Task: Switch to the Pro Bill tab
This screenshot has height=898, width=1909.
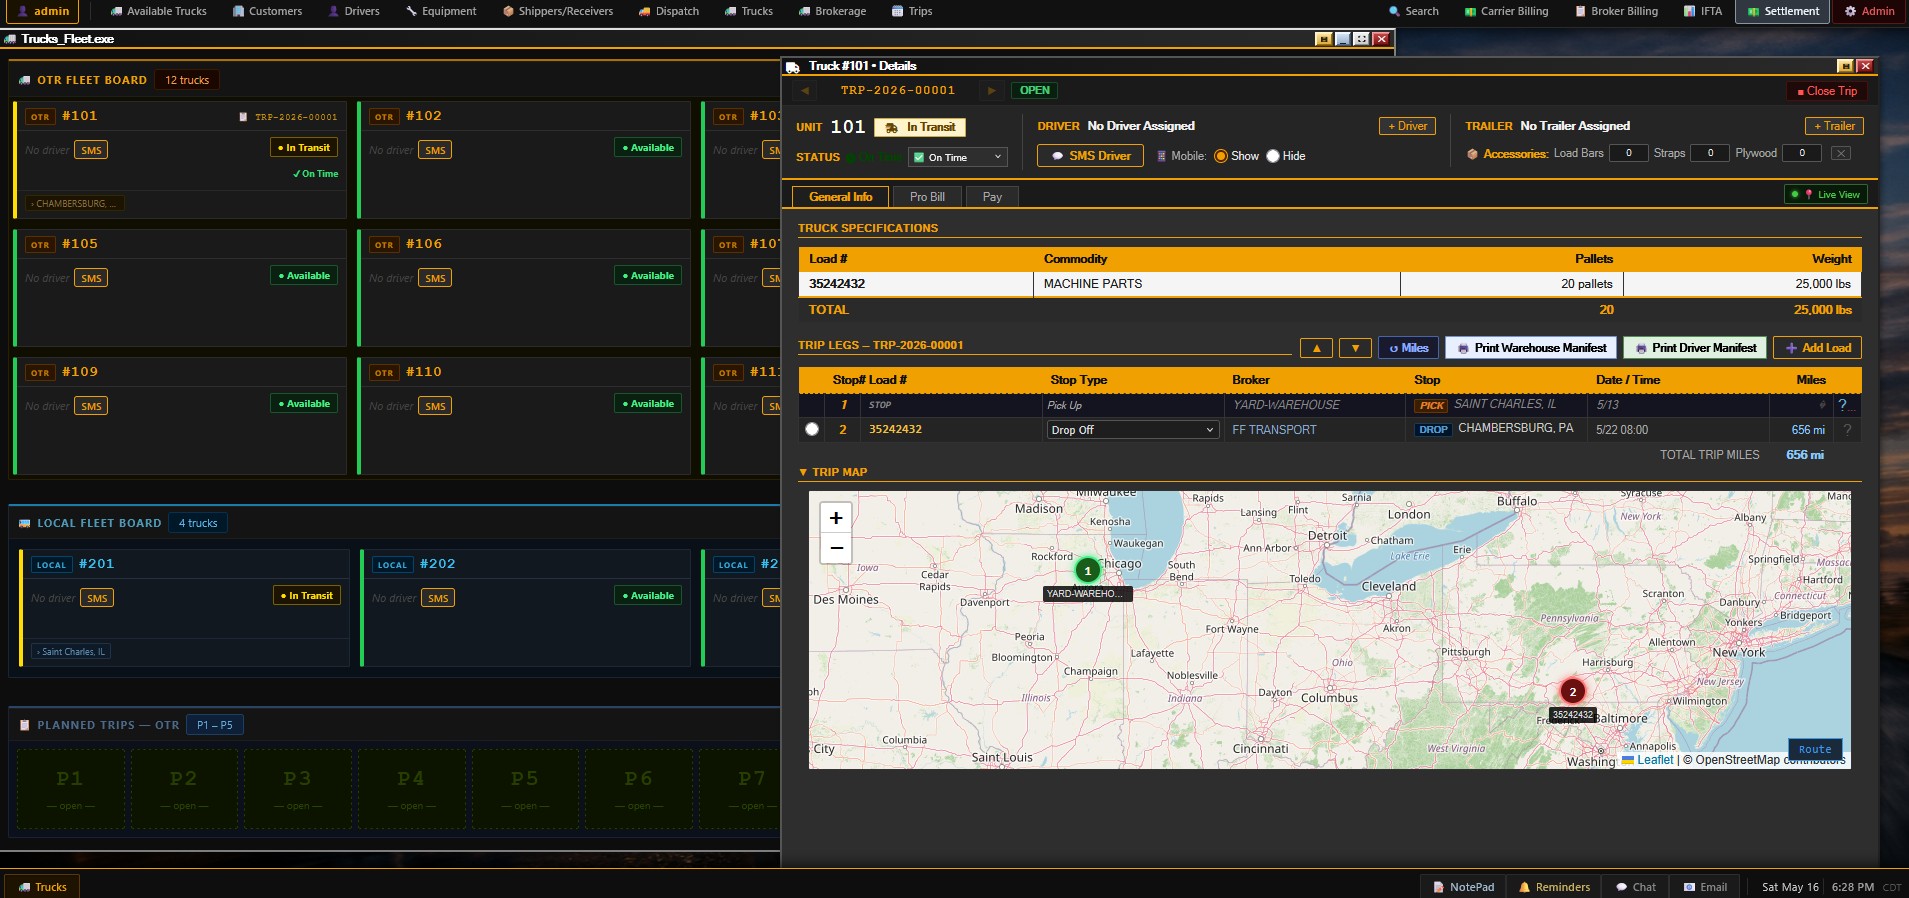Action: pos(927,197)
